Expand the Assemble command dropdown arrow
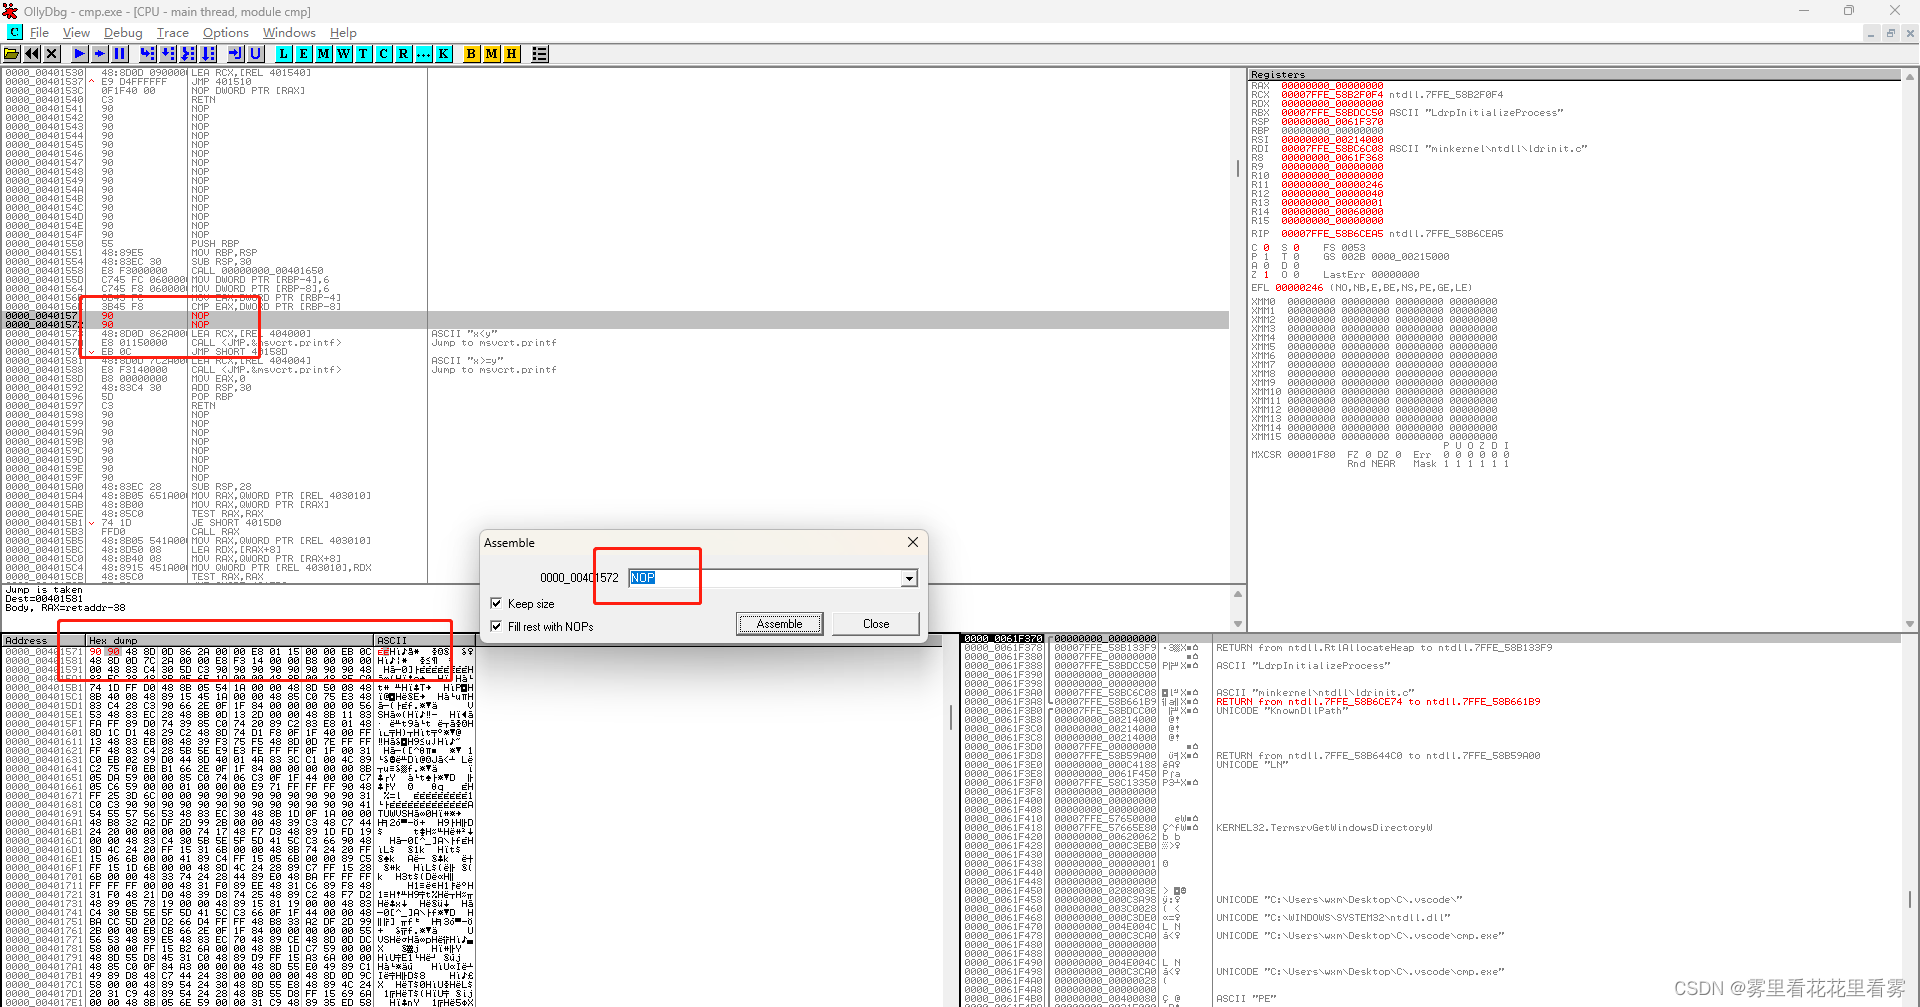The image size is (1920, 1007). click(909, 578)
